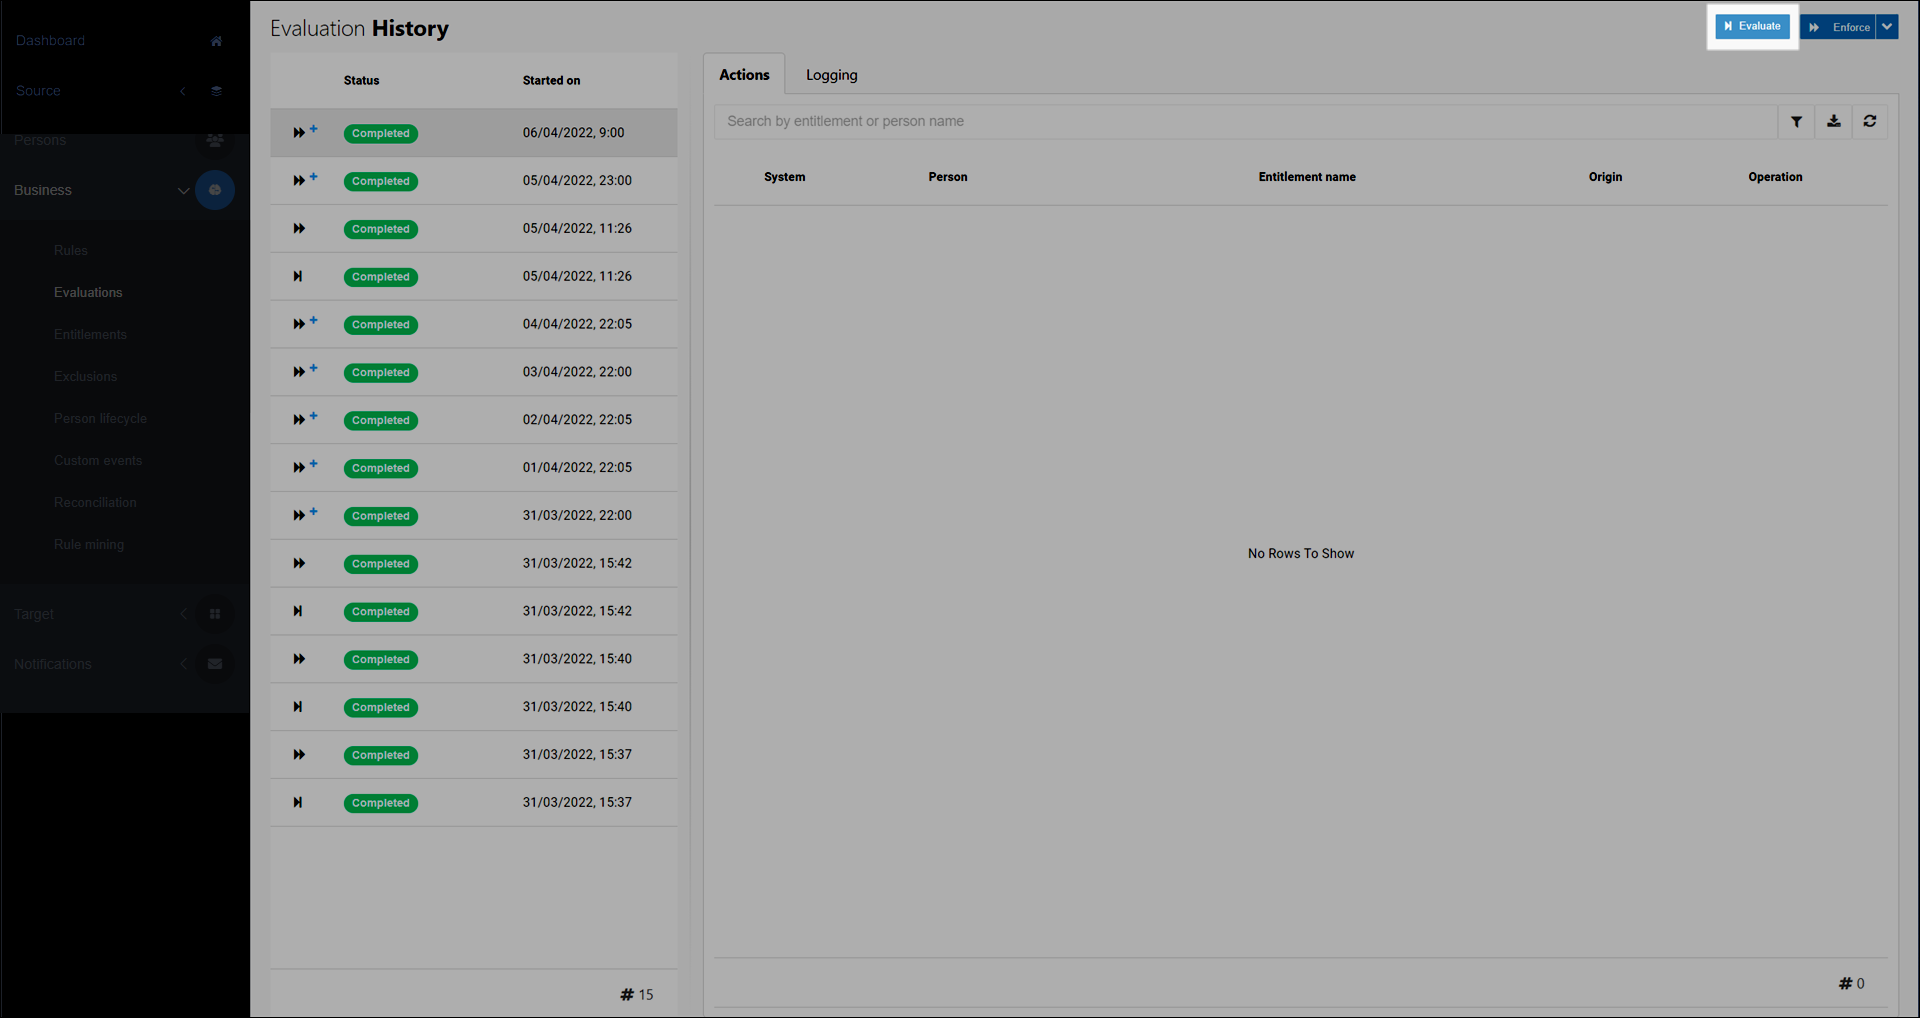
Task: Sort by the Started on column header
Action: (551, 81)
